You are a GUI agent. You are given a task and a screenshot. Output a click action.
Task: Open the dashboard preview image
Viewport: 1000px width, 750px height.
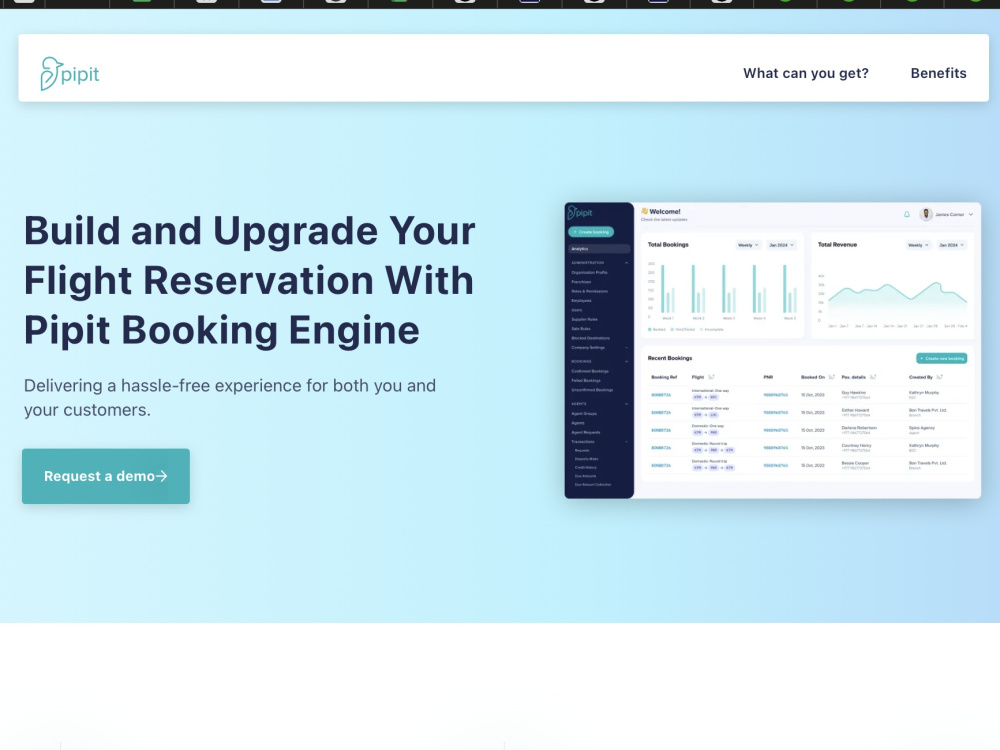click(772, 350)
